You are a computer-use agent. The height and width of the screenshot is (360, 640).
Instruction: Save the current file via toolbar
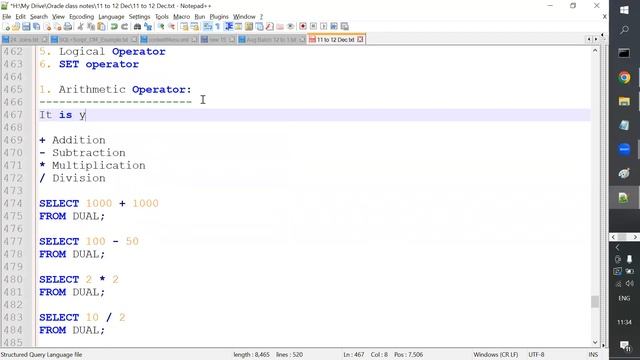(x=26, y=27)
